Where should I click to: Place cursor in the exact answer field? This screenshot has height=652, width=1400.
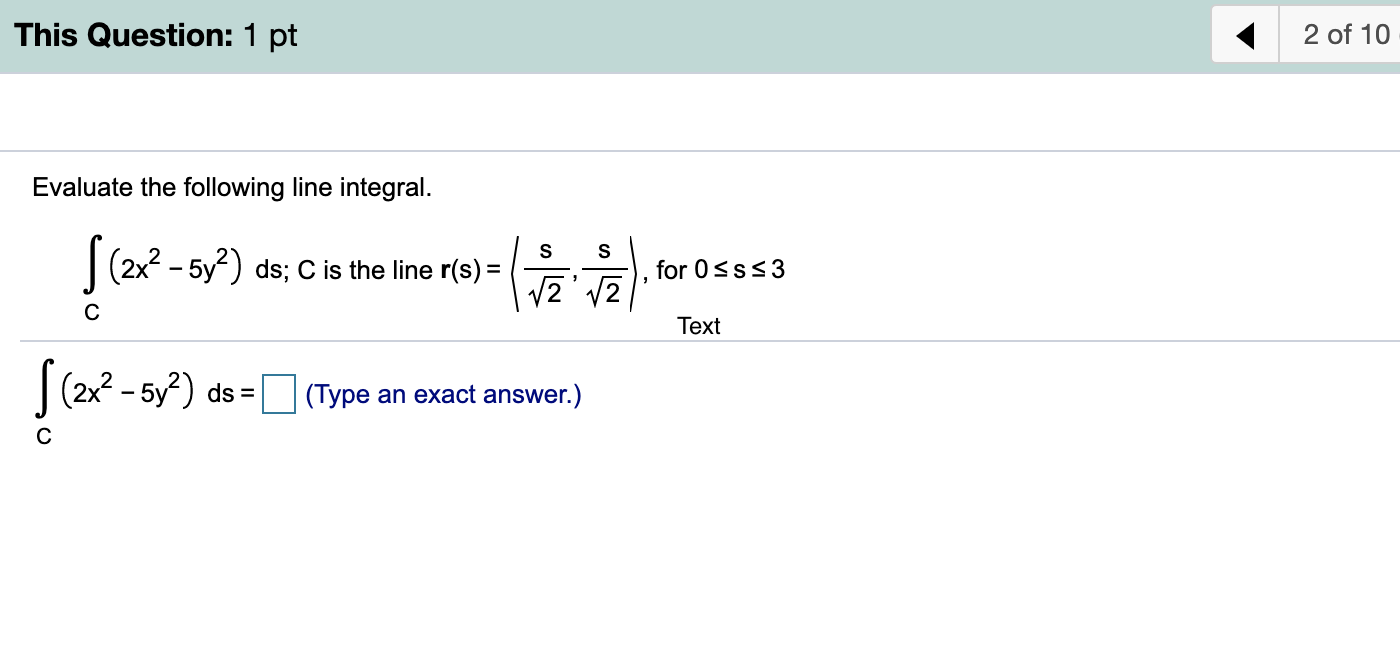[279, 394]
